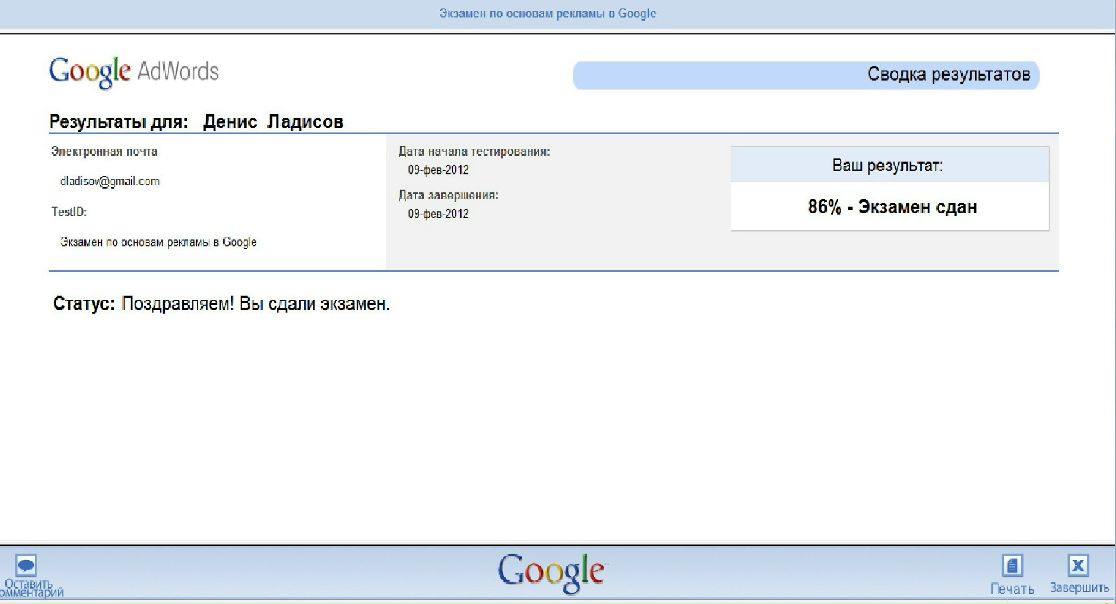Click the 86% - Экзамен сдан result
This screenshot has width=1116, height=604.
tap(891, 207)
